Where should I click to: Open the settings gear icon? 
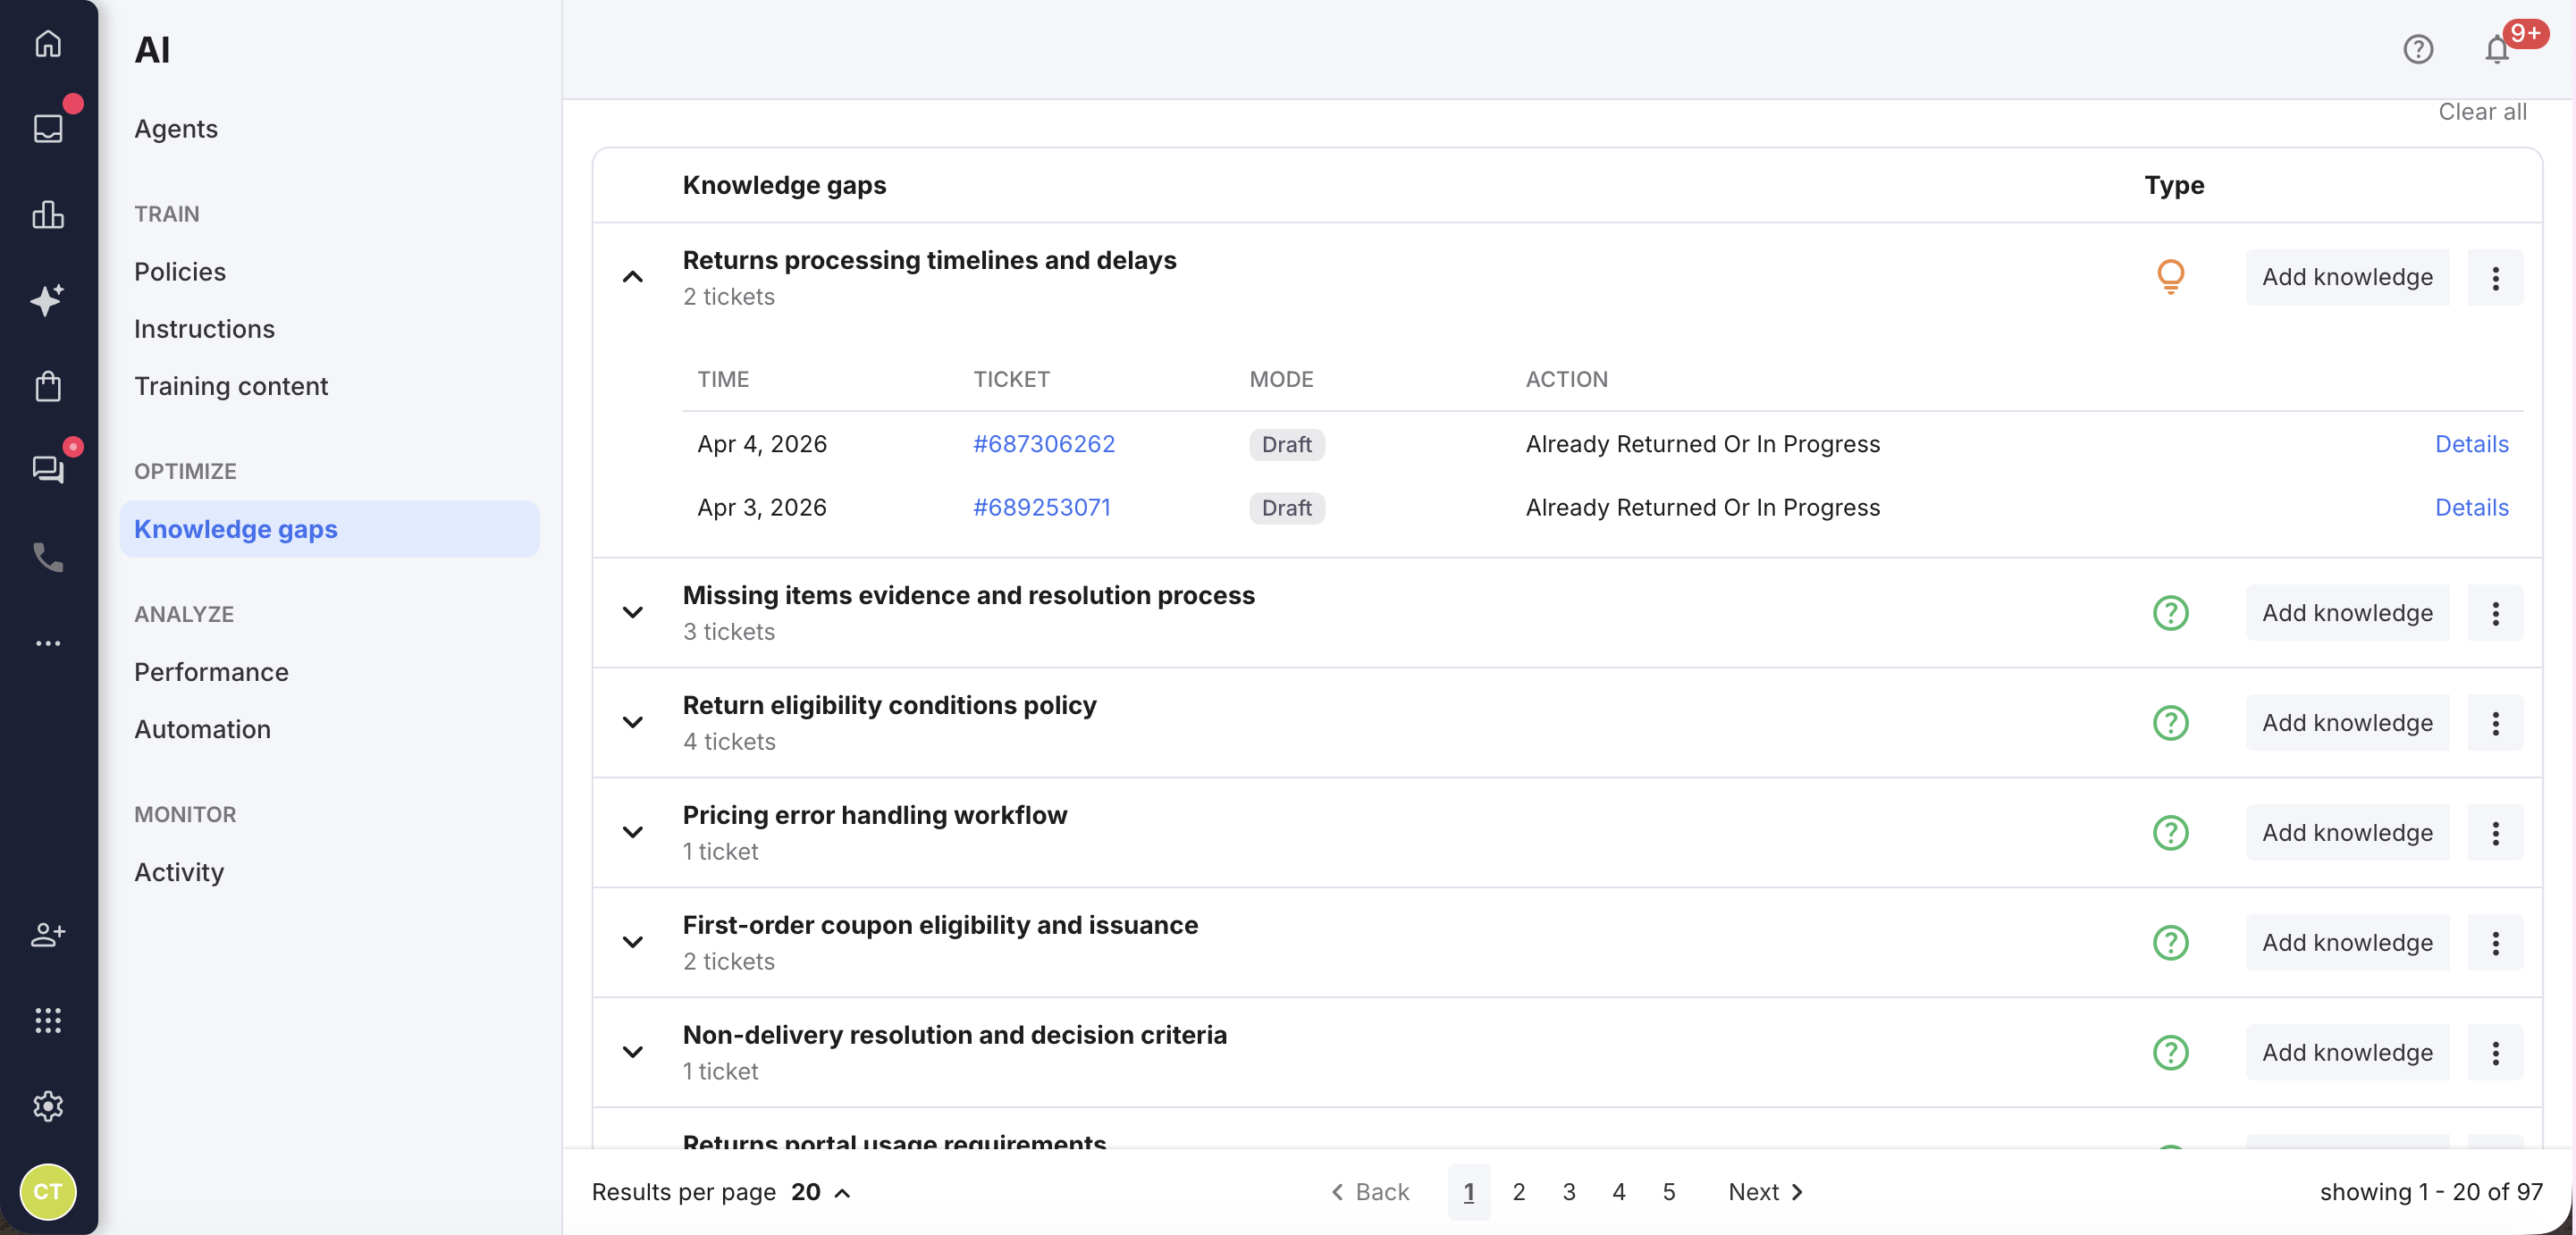(x=48, y=1106)
